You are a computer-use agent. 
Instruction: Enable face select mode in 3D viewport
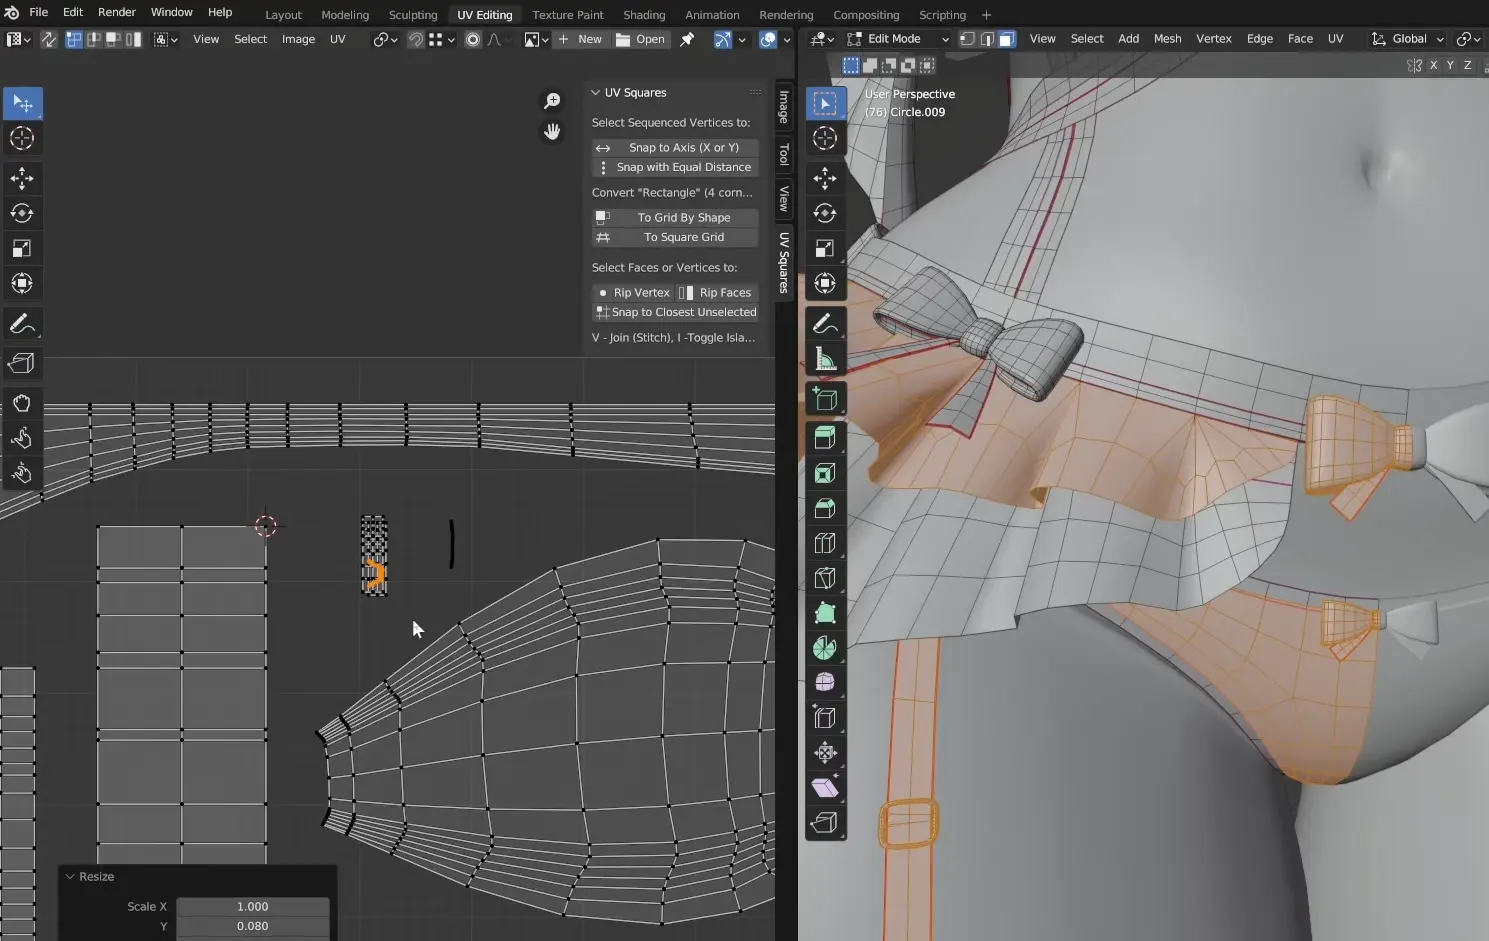coord(1007,39)
